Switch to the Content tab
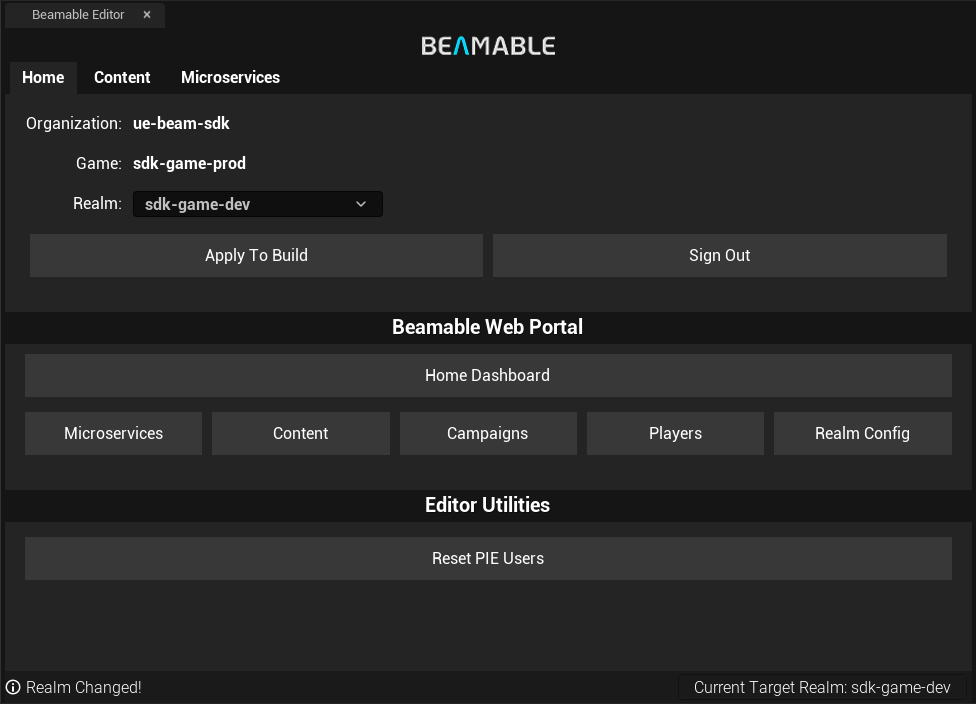This screenshot has width=976, height=704. [122, 77]
